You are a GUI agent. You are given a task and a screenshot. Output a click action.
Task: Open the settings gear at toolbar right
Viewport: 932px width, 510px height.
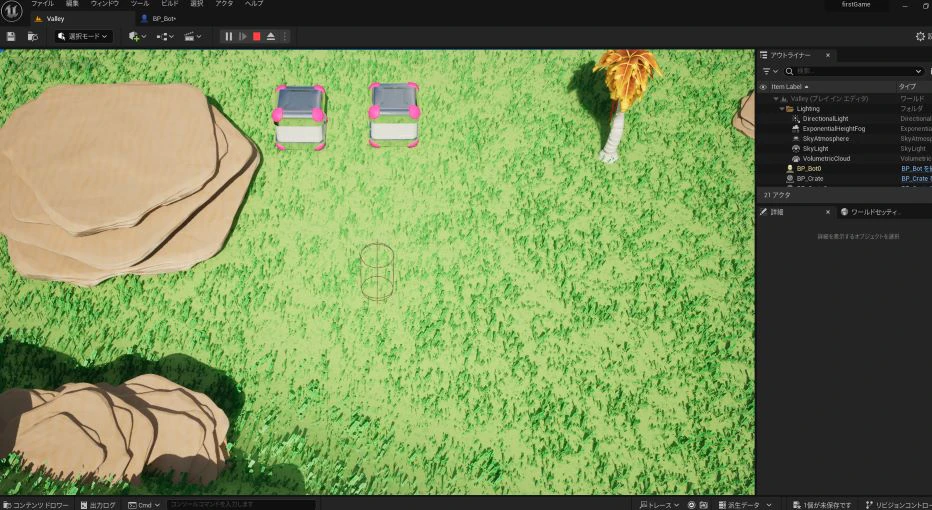click(920, 37)
